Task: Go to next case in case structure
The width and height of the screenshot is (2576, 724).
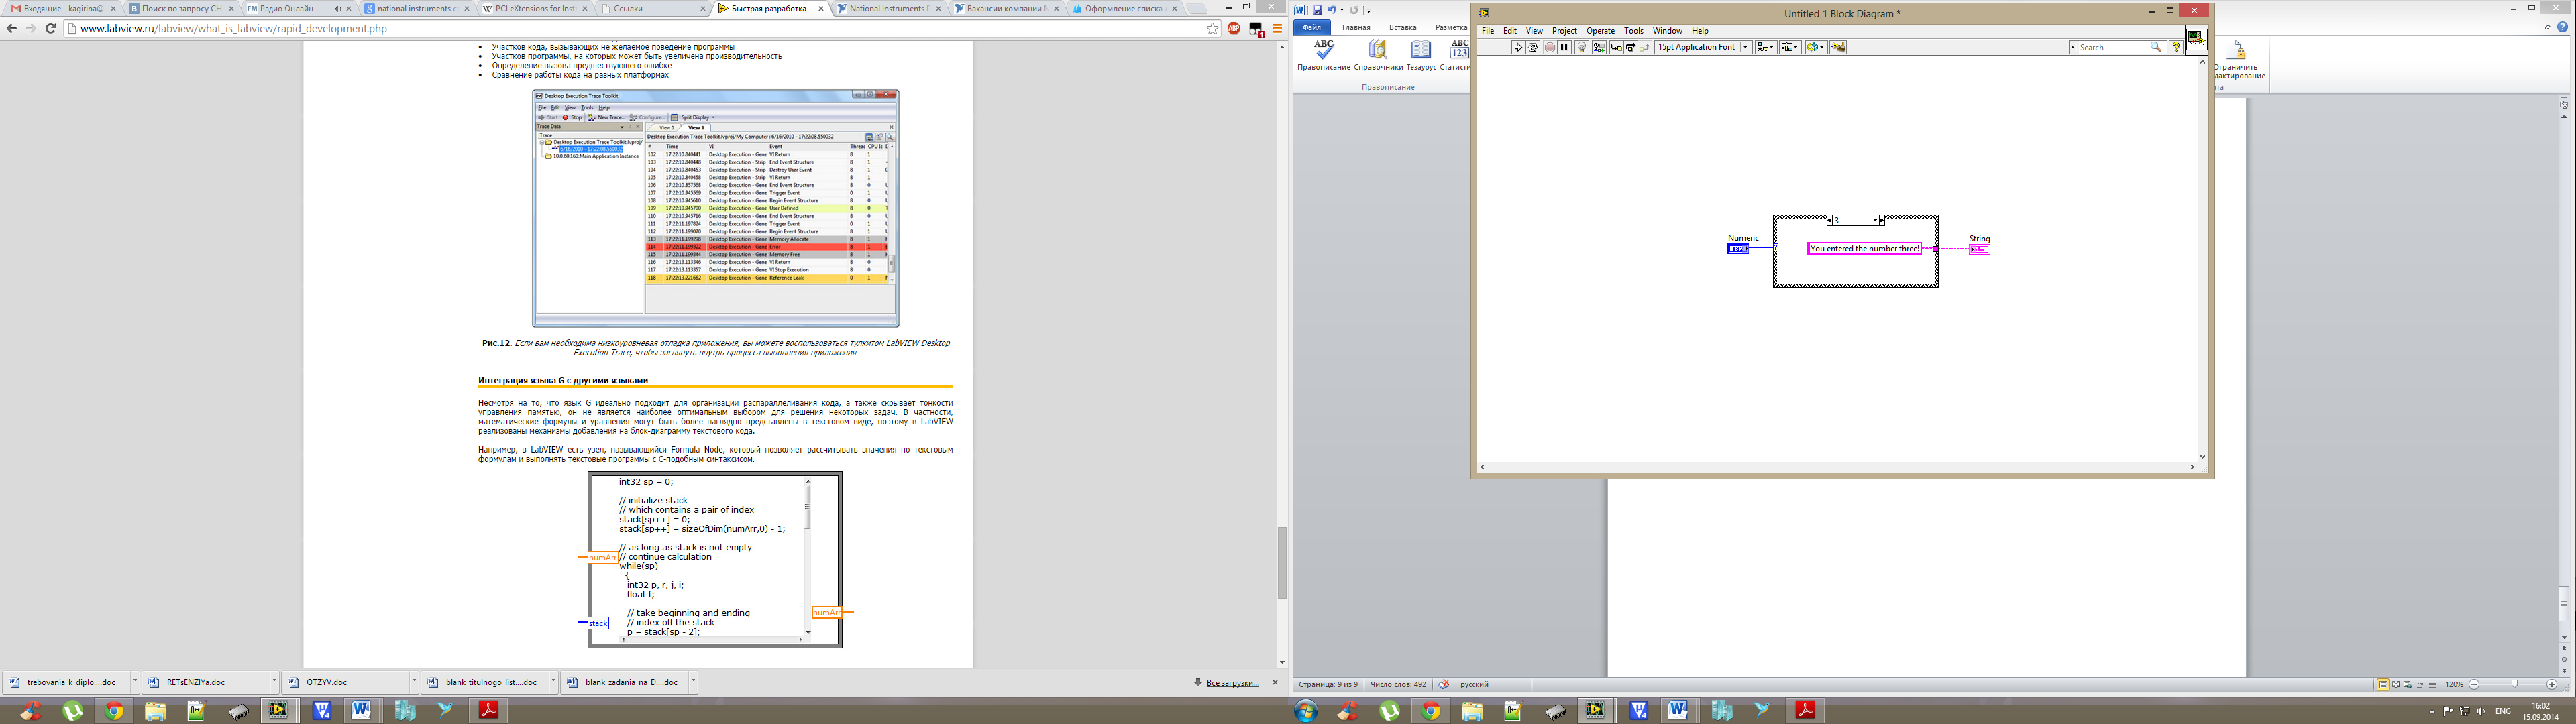Action: (1882, 220)
